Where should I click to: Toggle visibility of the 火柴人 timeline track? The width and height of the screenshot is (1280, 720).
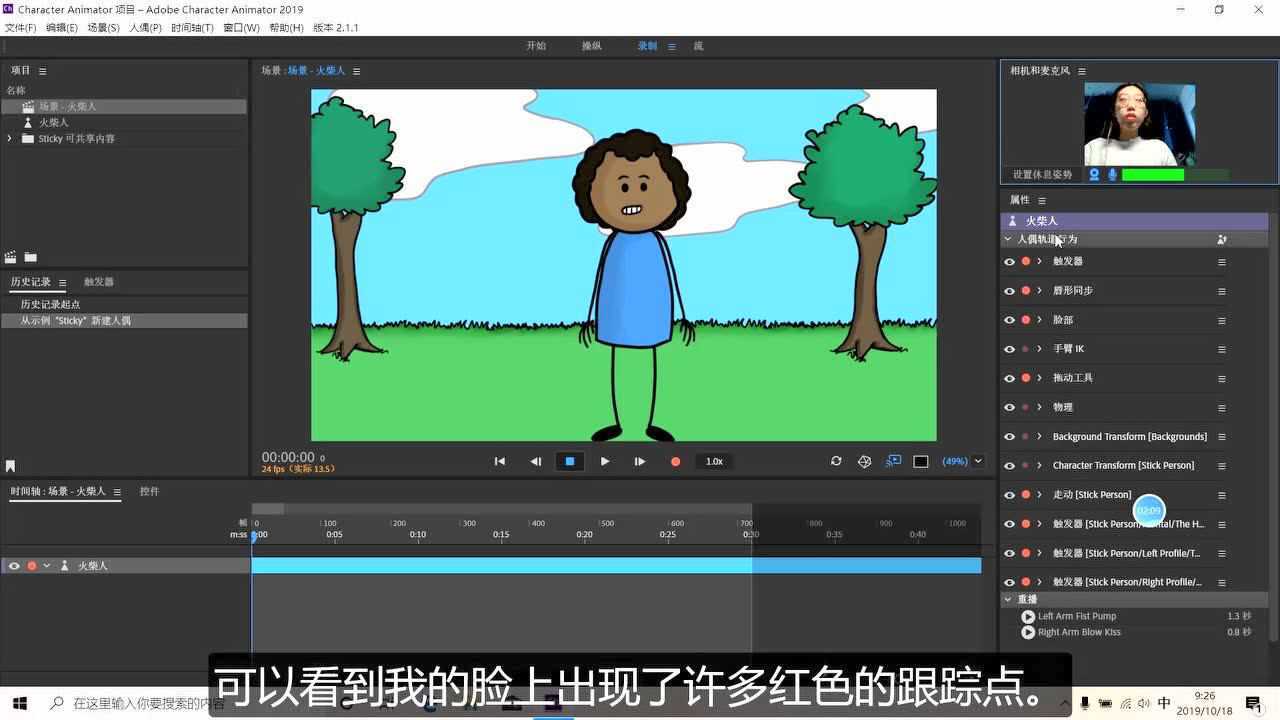12,565
